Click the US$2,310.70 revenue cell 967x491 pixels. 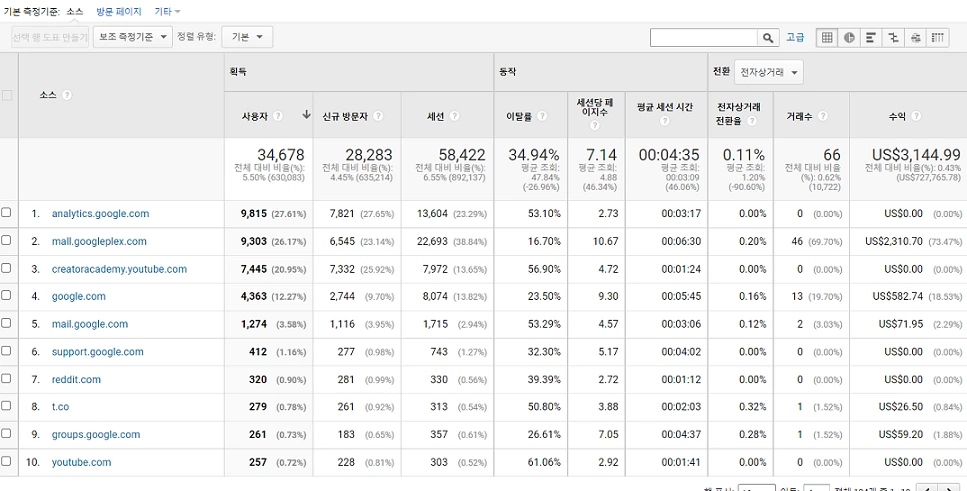(894, 241)
